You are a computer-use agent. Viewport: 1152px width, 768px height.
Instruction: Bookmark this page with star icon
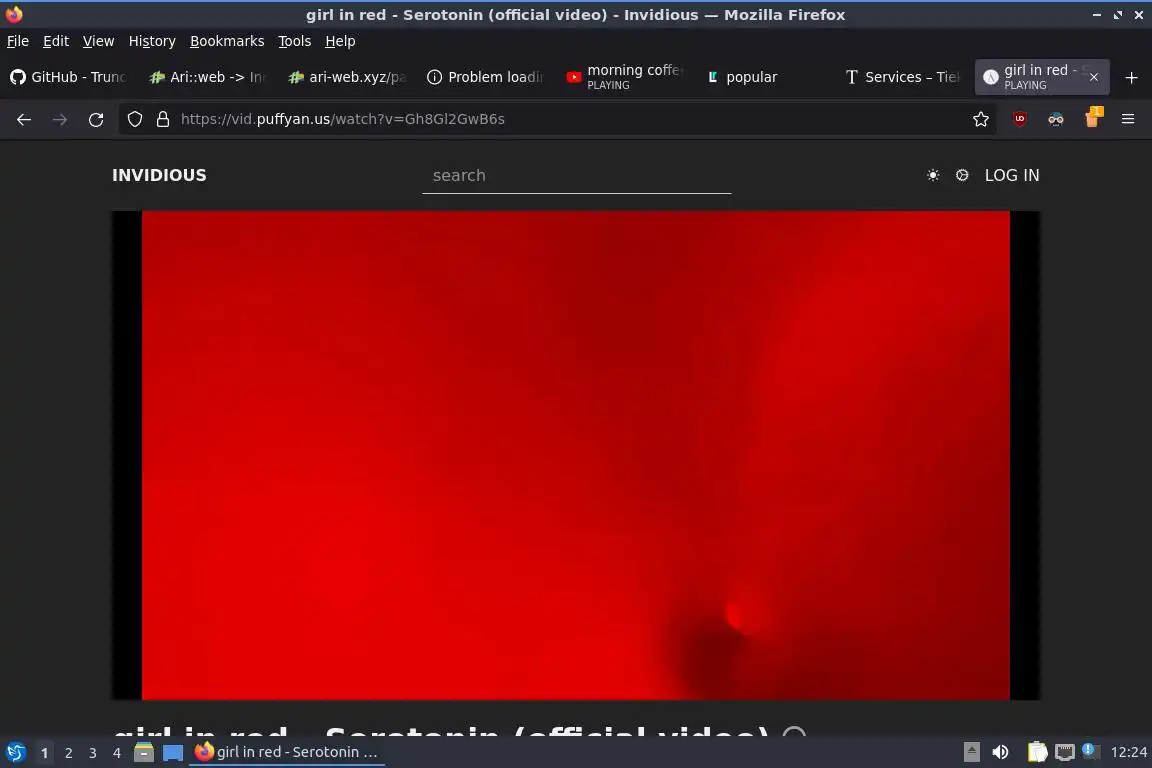[x=981, y=119]
